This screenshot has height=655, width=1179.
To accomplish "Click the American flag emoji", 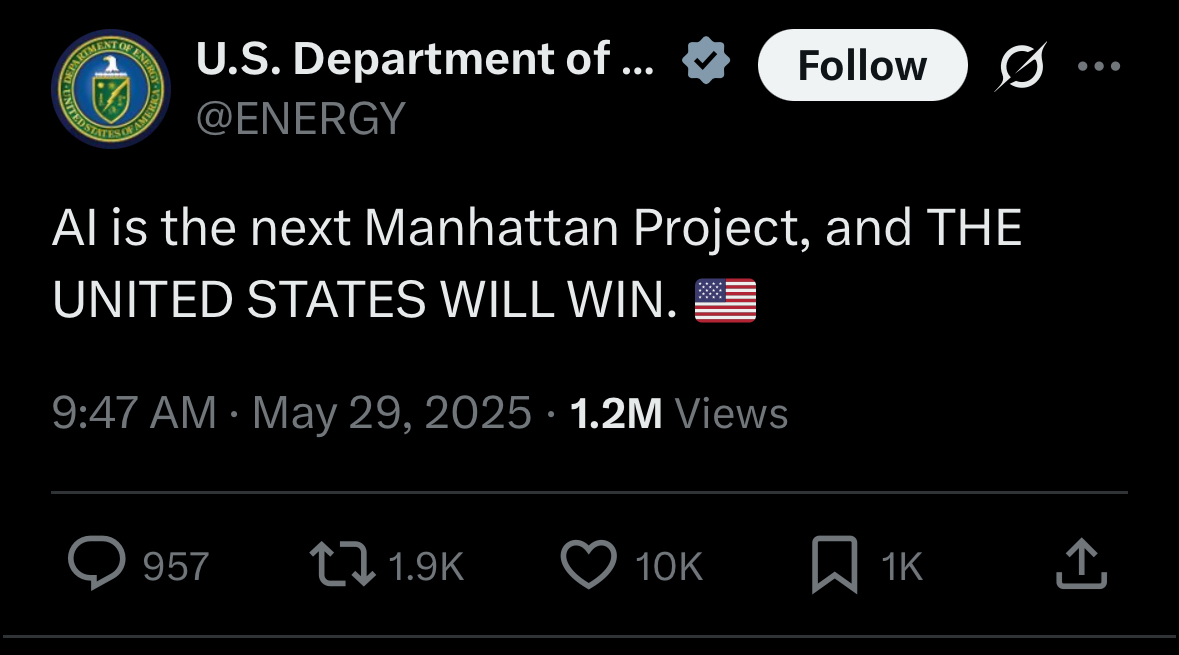I will (725, 300).
